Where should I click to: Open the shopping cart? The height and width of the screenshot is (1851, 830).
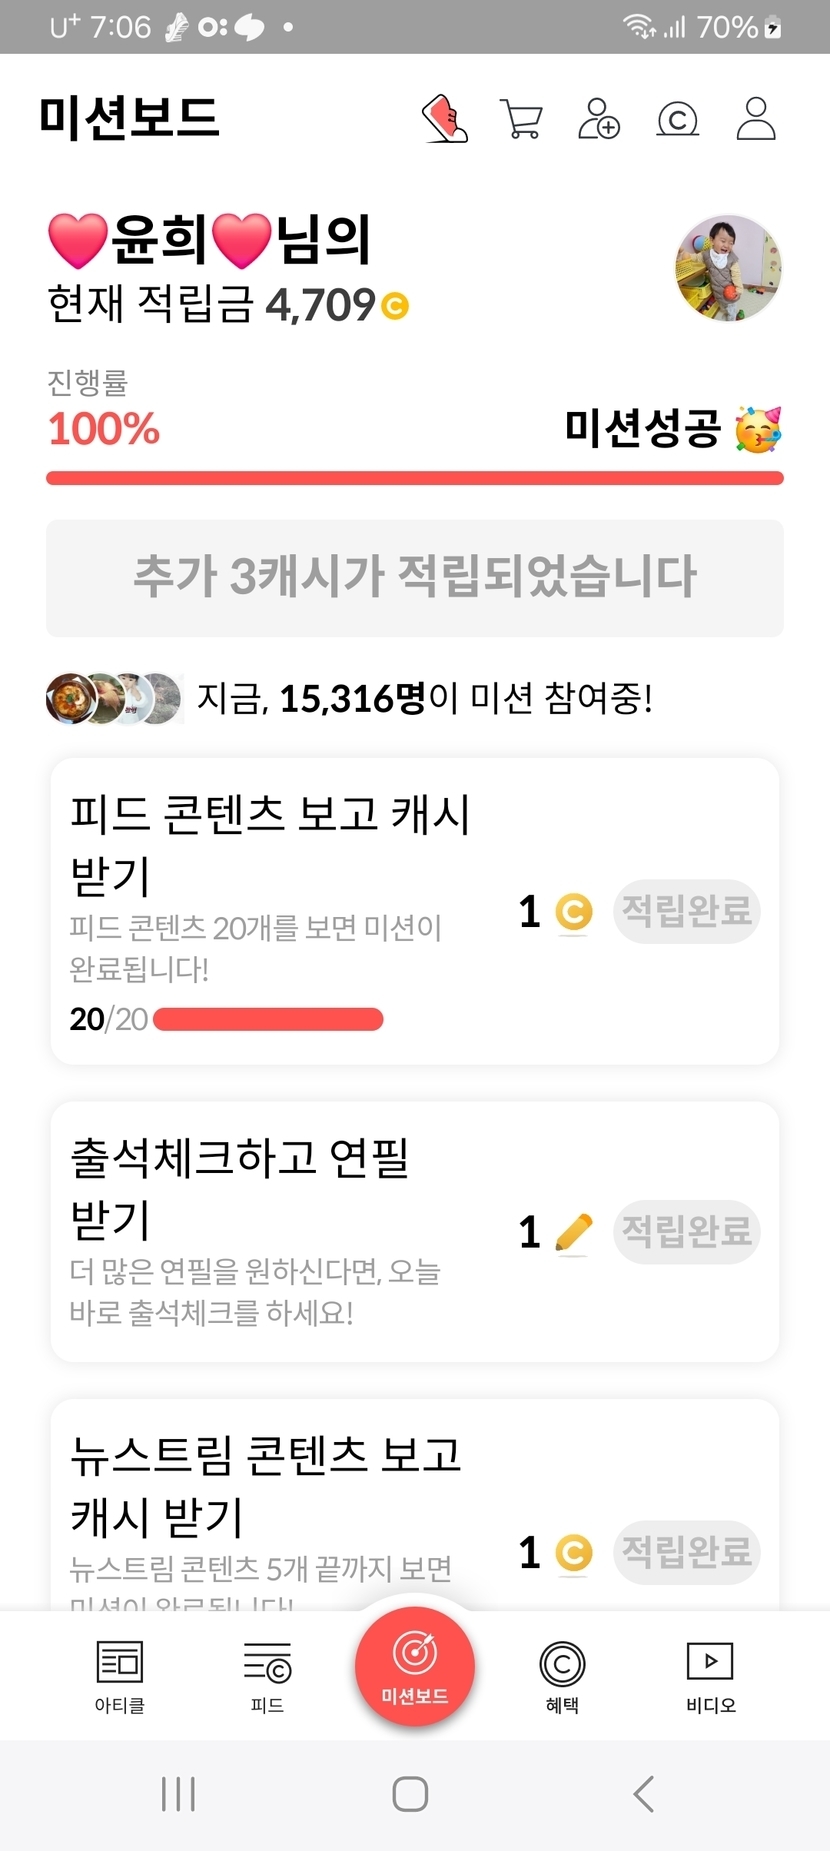521,119
